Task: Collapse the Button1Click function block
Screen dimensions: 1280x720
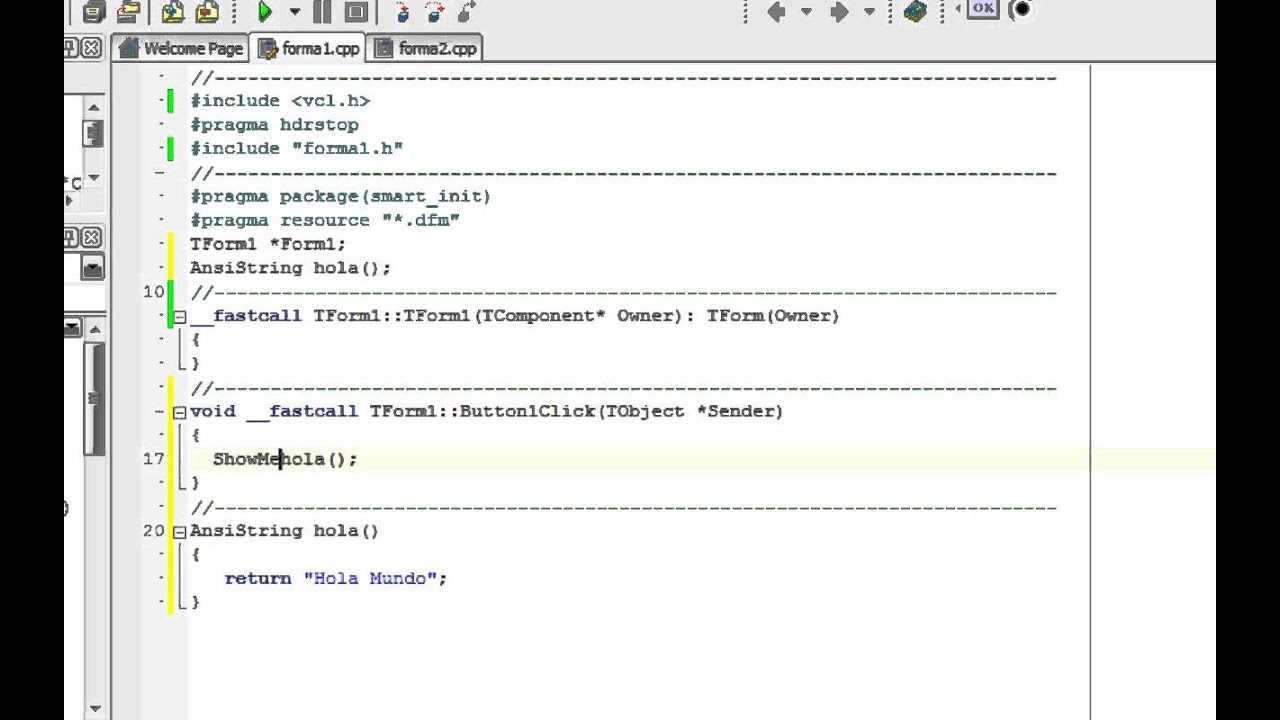Action: click(x=180, y=412)
